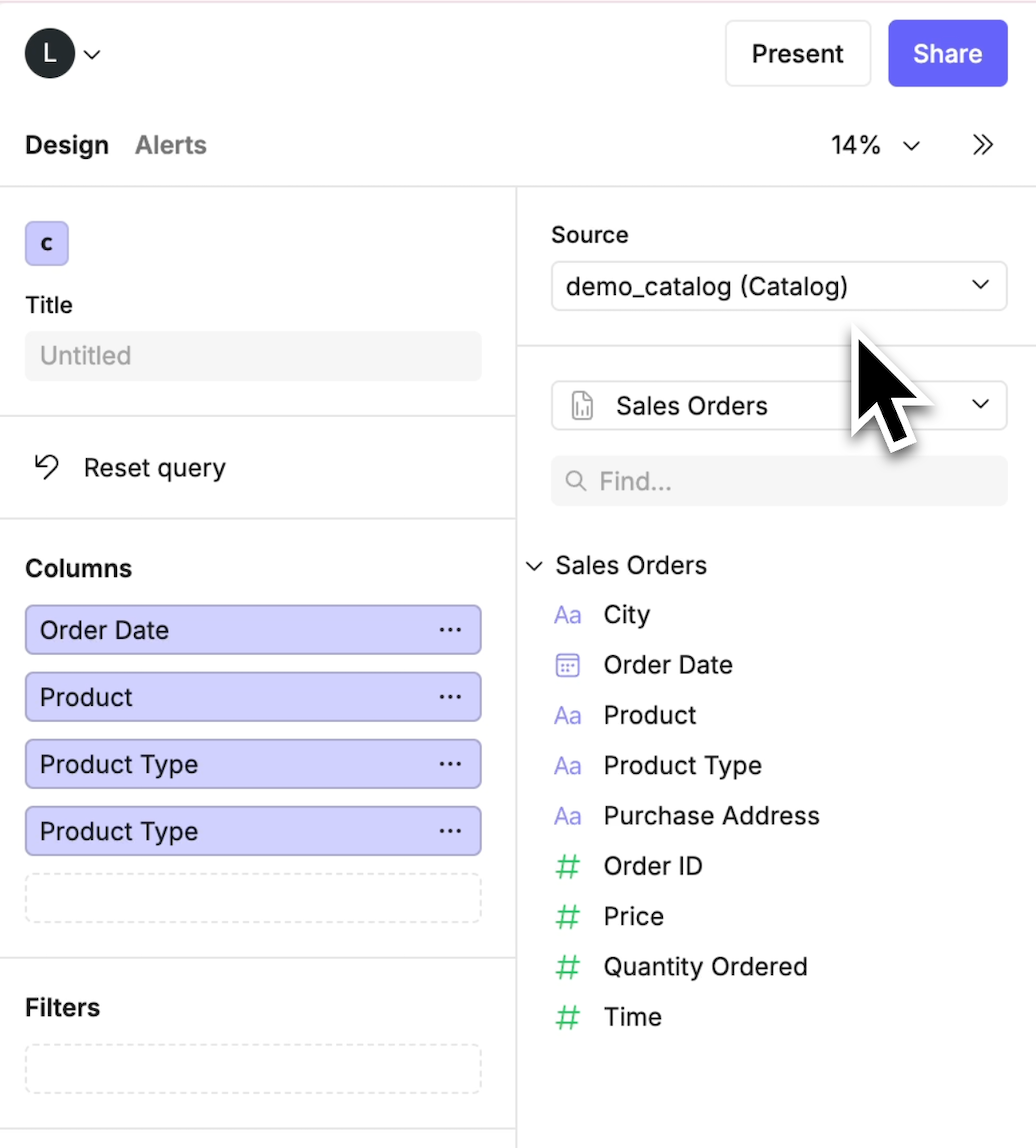Click the Present button
The image size is (1036, 1148).
coord(797,53)
